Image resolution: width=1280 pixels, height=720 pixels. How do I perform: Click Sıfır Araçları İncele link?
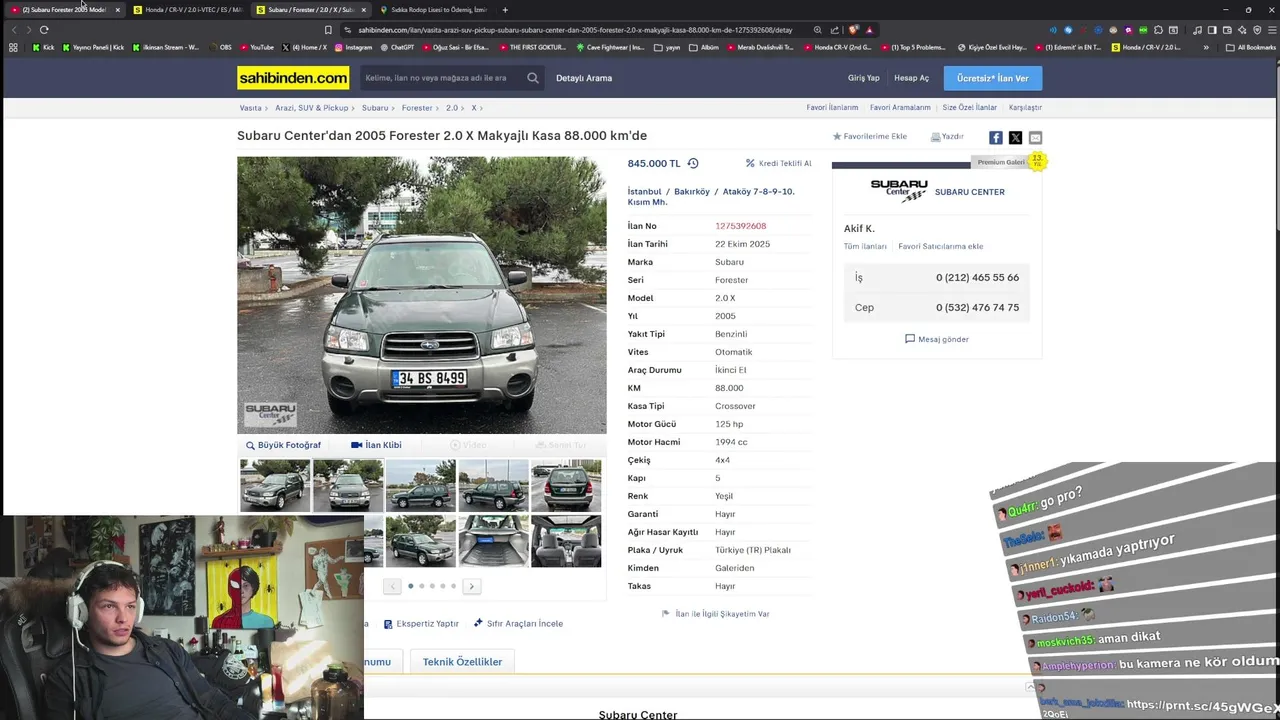518,623
